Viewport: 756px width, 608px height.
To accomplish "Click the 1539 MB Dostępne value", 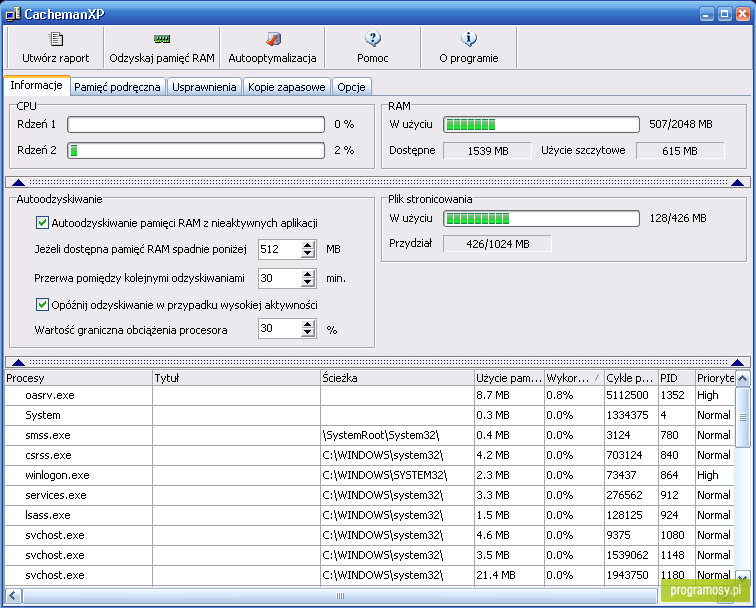I will click(487, 151).
